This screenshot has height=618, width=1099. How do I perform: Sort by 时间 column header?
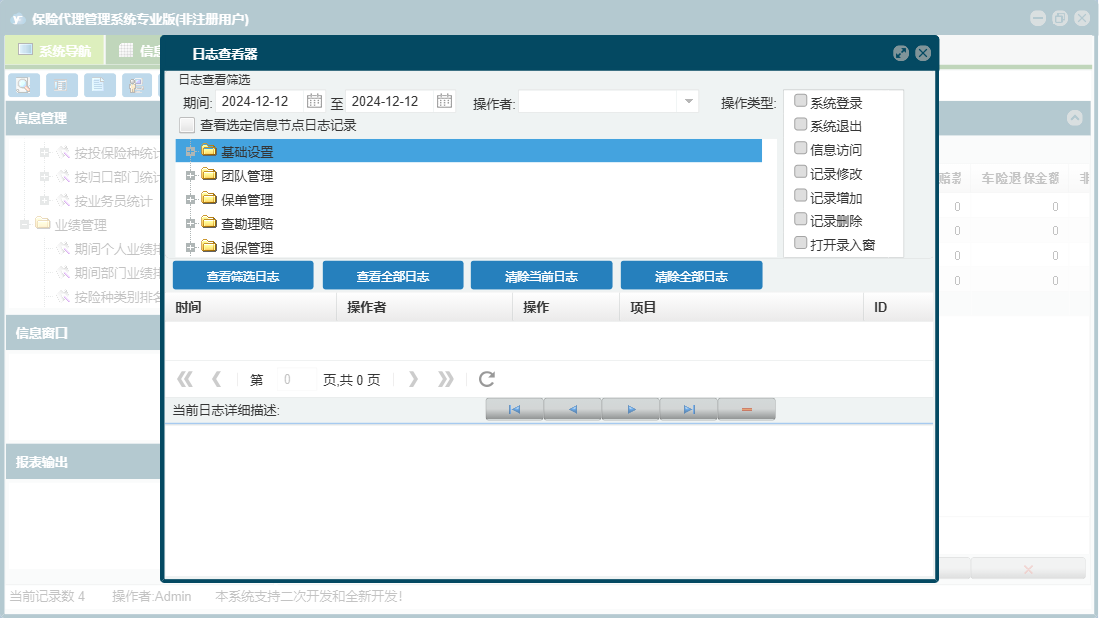tap(251, 307)
